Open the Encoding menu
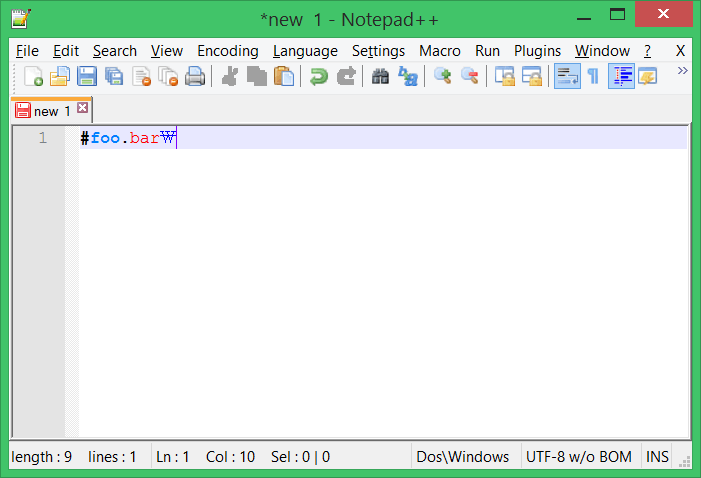The height and width of the screenshot is (478, 701). tap(227, 50)
